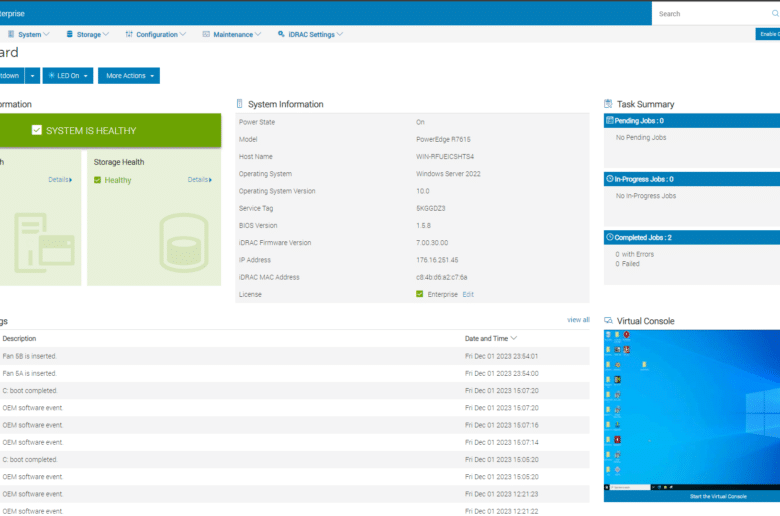Click the Storage Health green check icon
Screen dimensions: 780x516
(98, 180)
